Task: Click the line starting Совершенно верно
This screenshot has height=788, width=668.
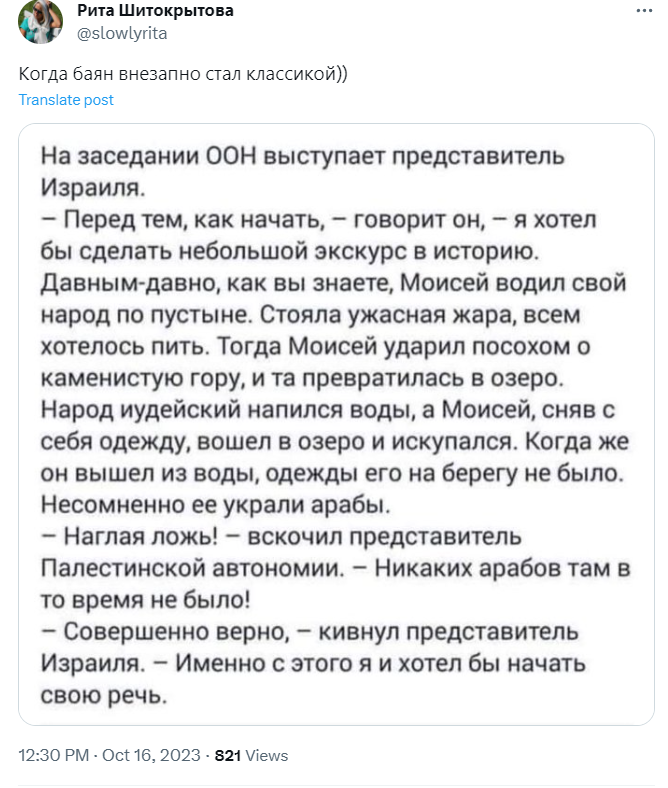Action: coord(310,632)
